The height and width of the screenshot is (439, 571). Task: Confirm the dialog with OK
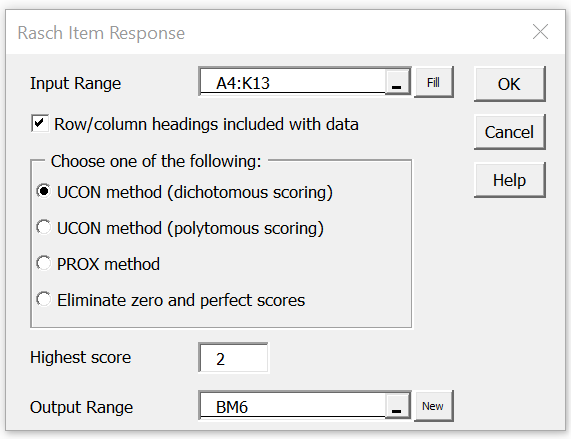coord(509,84)
